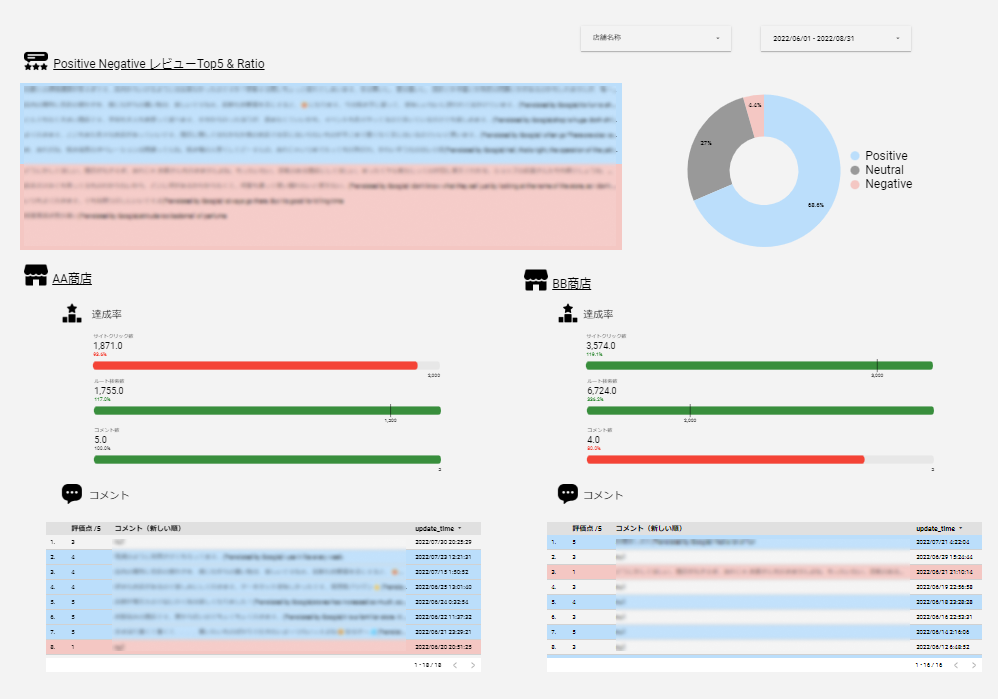998x699 pixels.
Task: Click the コメント speech bubble icon for BB商店
Action: click(568, 494)
